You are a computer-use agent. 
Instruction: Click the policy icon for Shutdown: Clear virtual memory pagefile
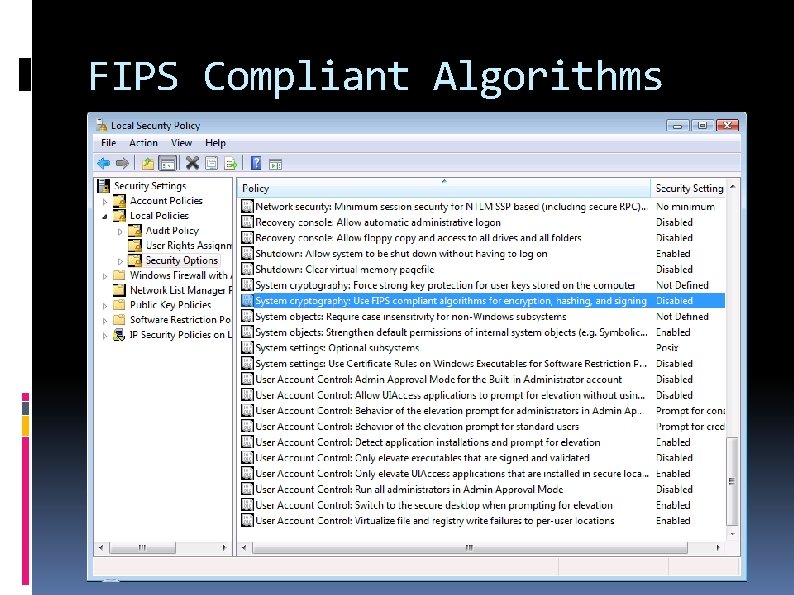click(247, 269)
